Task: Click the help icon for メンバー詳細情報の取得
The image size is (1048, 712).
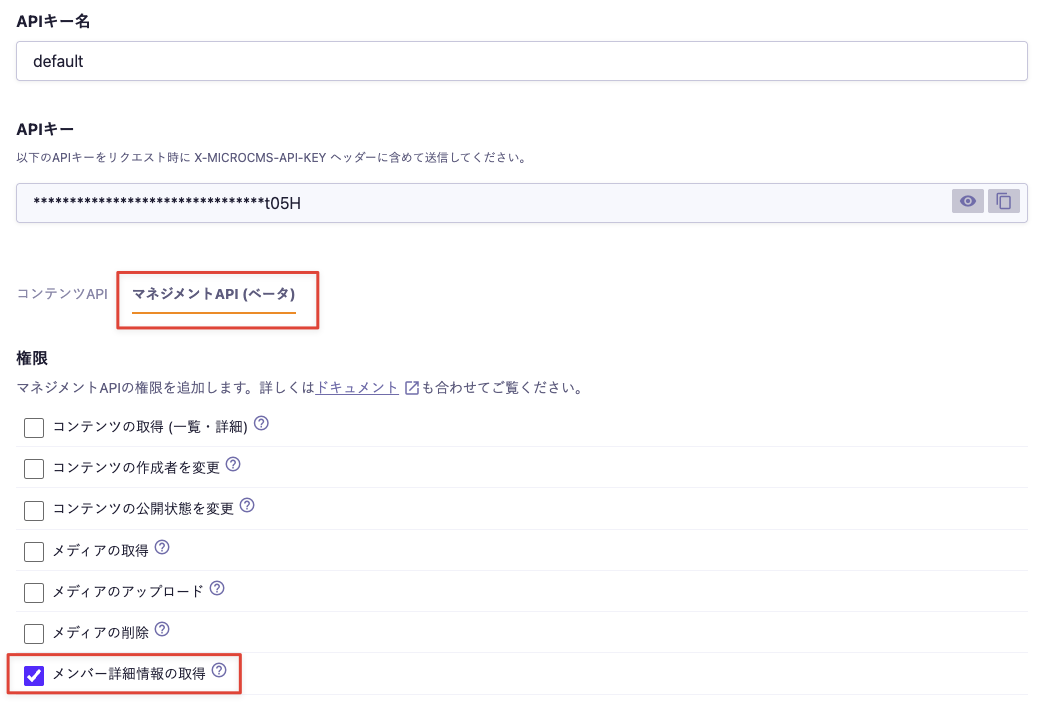Action: (x=218, y=672)
